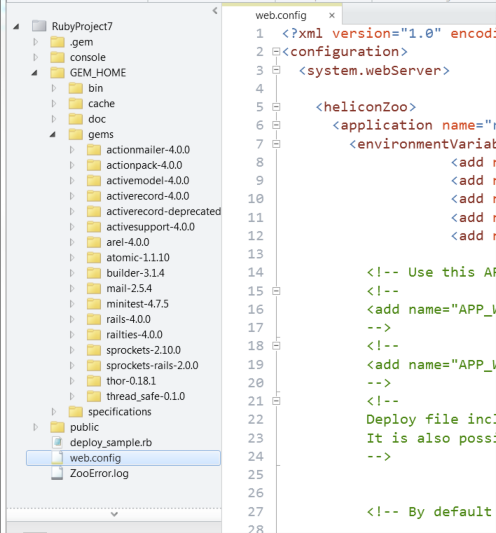Click the bin folder icon
The image size is (496, 533).
(x=75, y=88)
